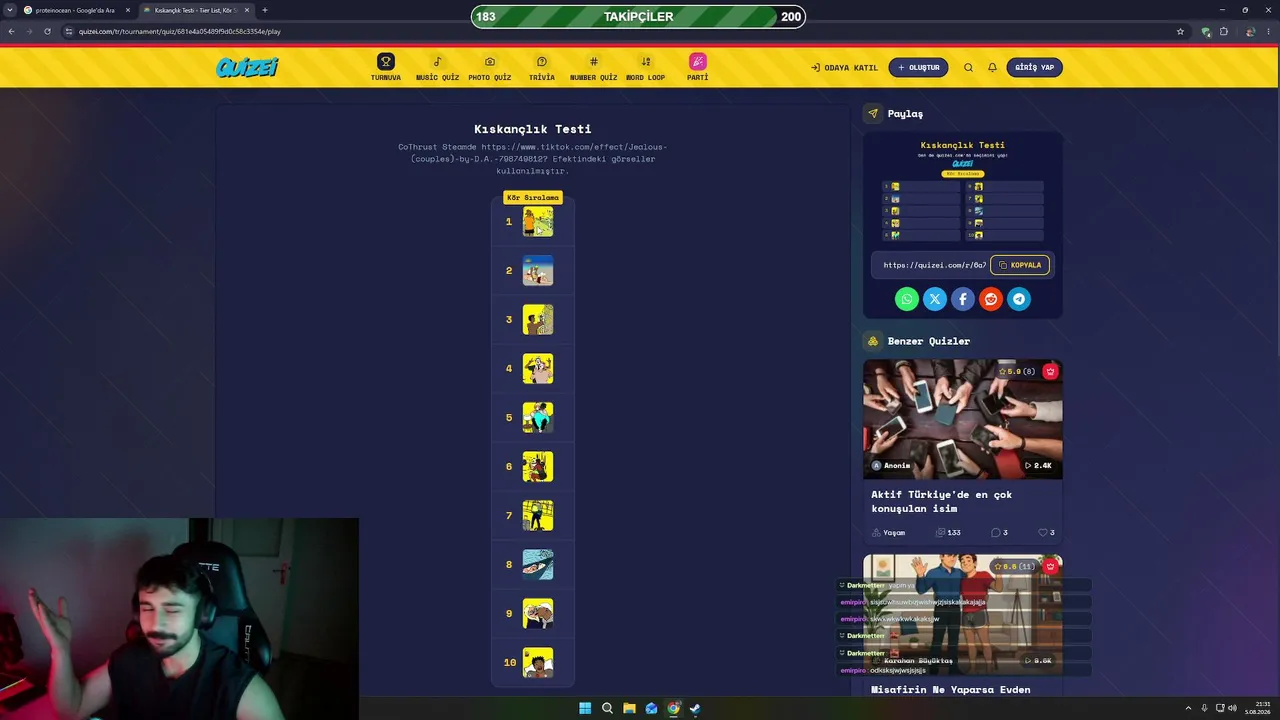
Task: Open the system tray volume icon
Action: click(1232, 708)
